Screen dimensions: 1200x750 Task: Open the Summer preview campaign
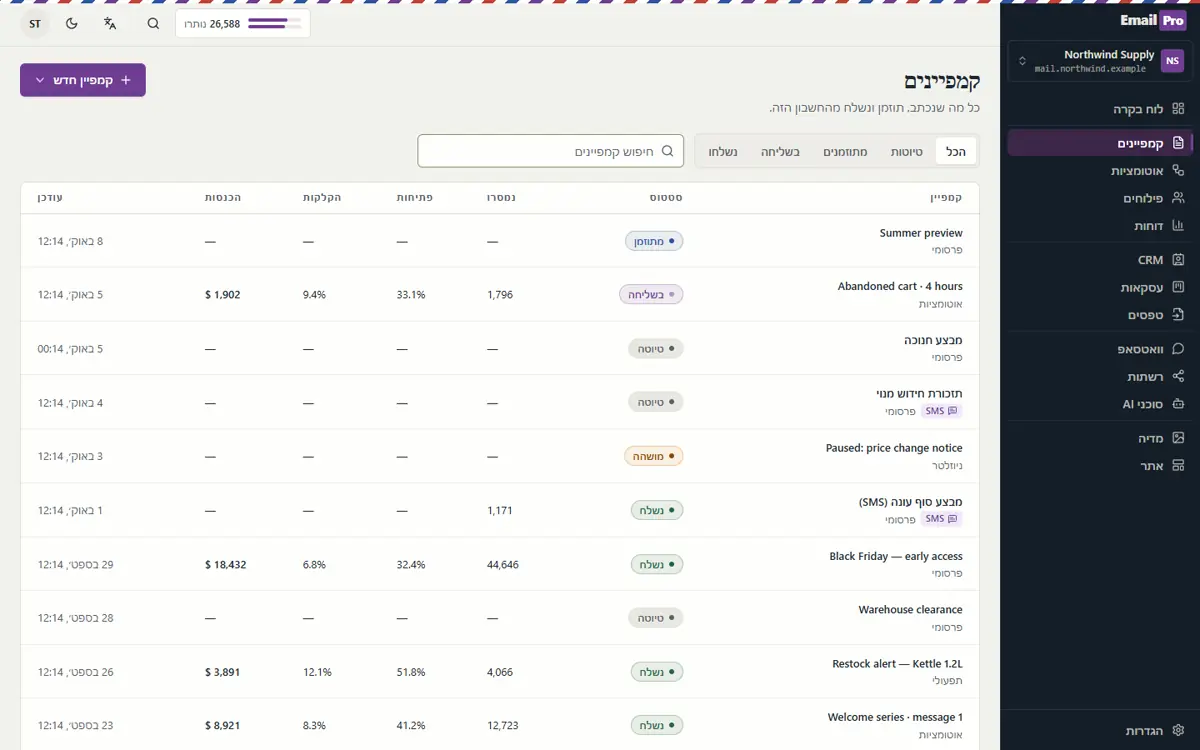[921, 233]
